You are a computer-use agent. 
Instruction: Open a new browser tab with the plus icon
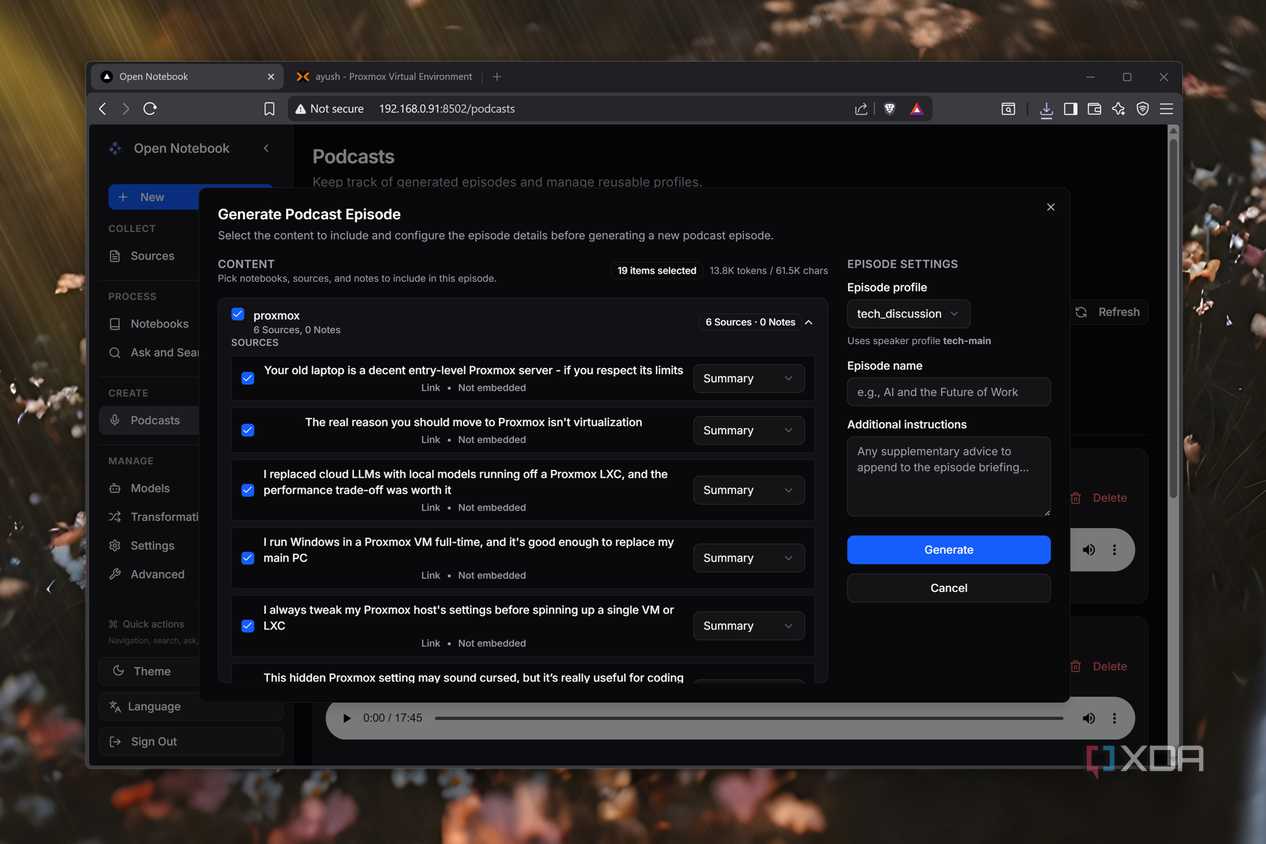pos(497,77)
